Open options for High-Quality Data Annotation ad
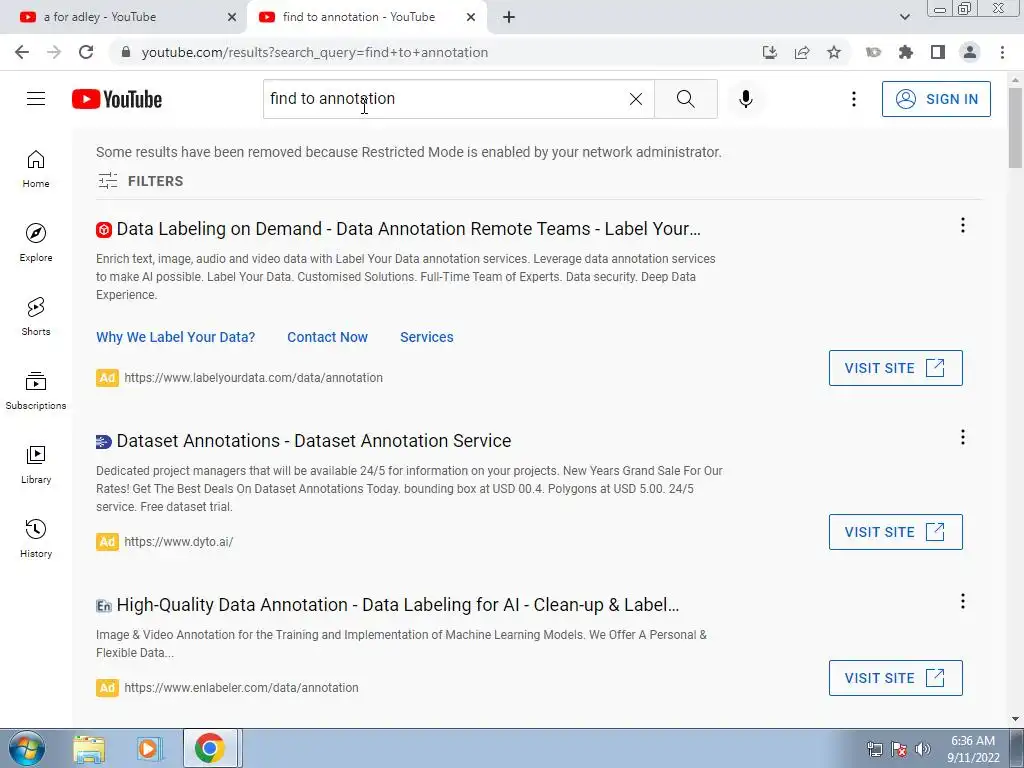Image resolution: width=1024 pixels, height=768 pixels. [963, 601]
